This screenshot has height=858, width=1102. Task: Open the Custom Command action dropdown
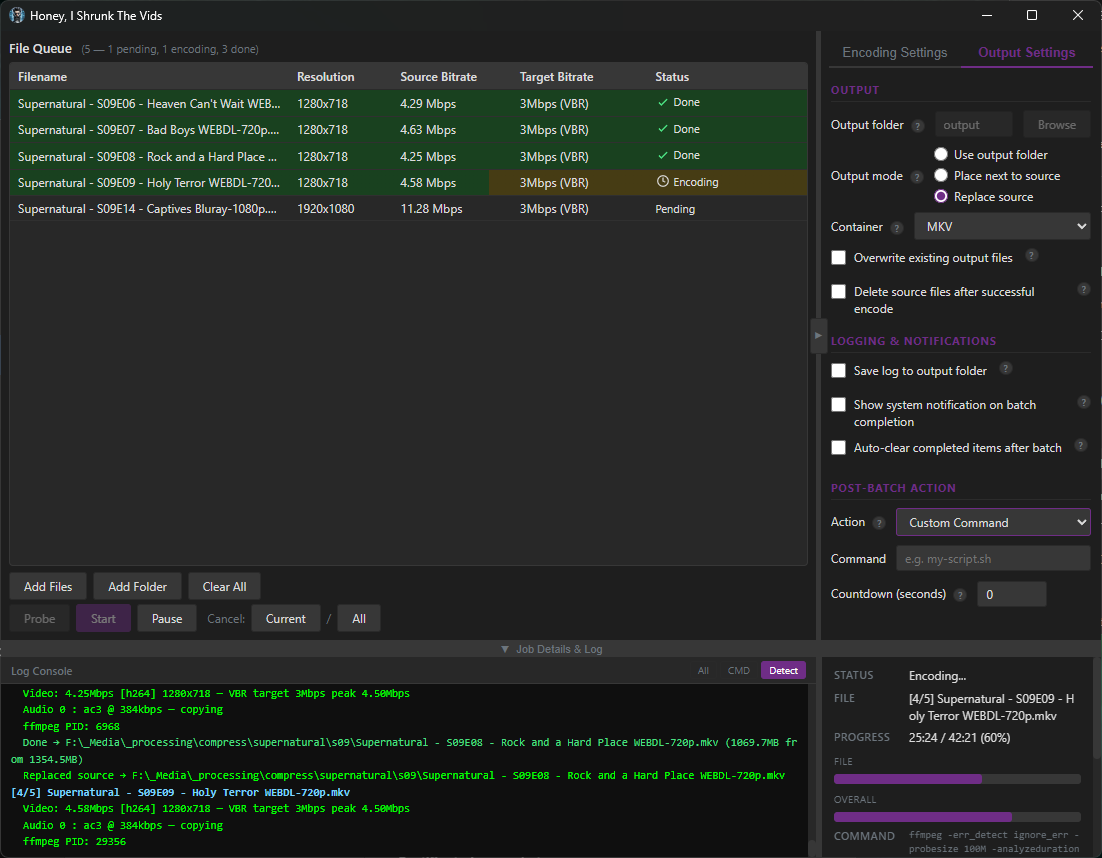[x=992, y=523]
